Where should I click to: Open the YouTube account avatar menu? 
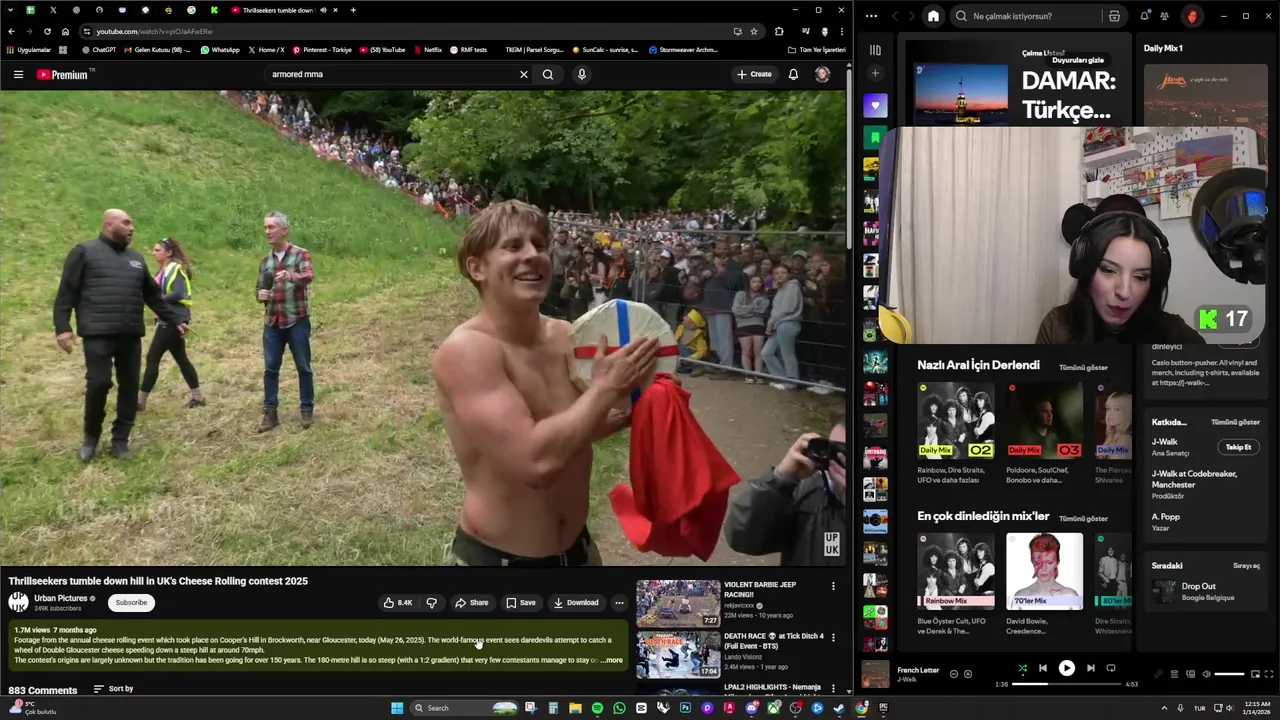(x=822, y=74)
